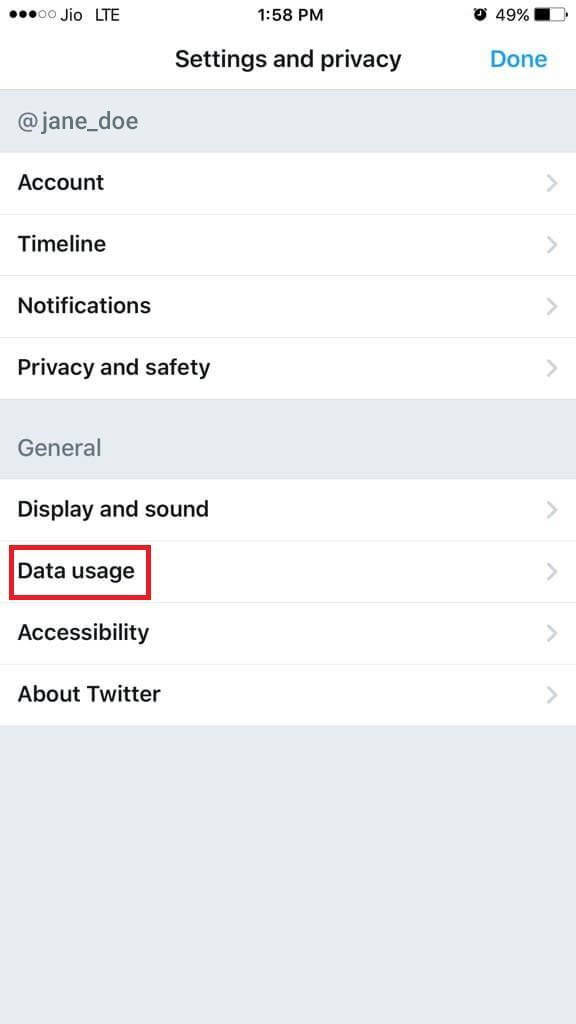Expand the About Twitter chevron

tap(553, 694)
